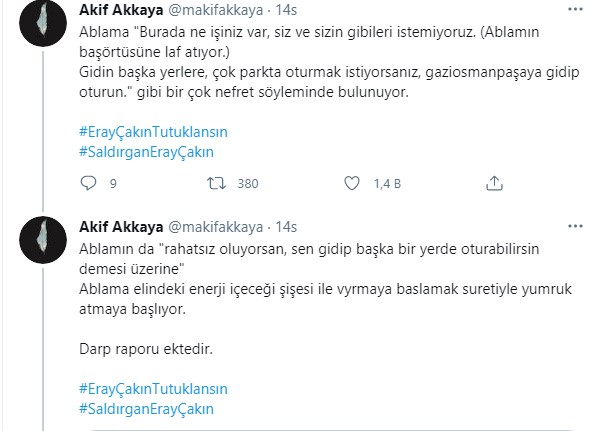Open the Akif Akkaya name on second tweet
This screenshot has width=600, height=431.
(x=114, y=227)
